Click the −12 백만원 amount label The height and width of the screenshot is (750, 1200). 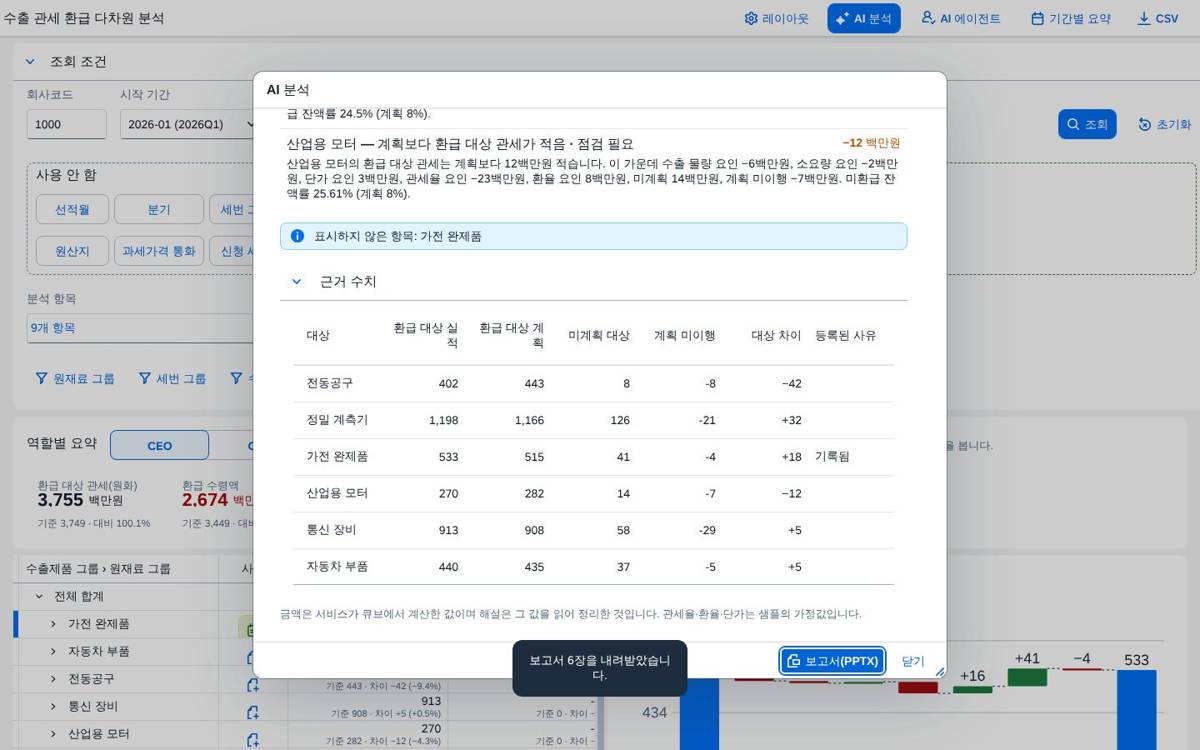pos(871,143)
